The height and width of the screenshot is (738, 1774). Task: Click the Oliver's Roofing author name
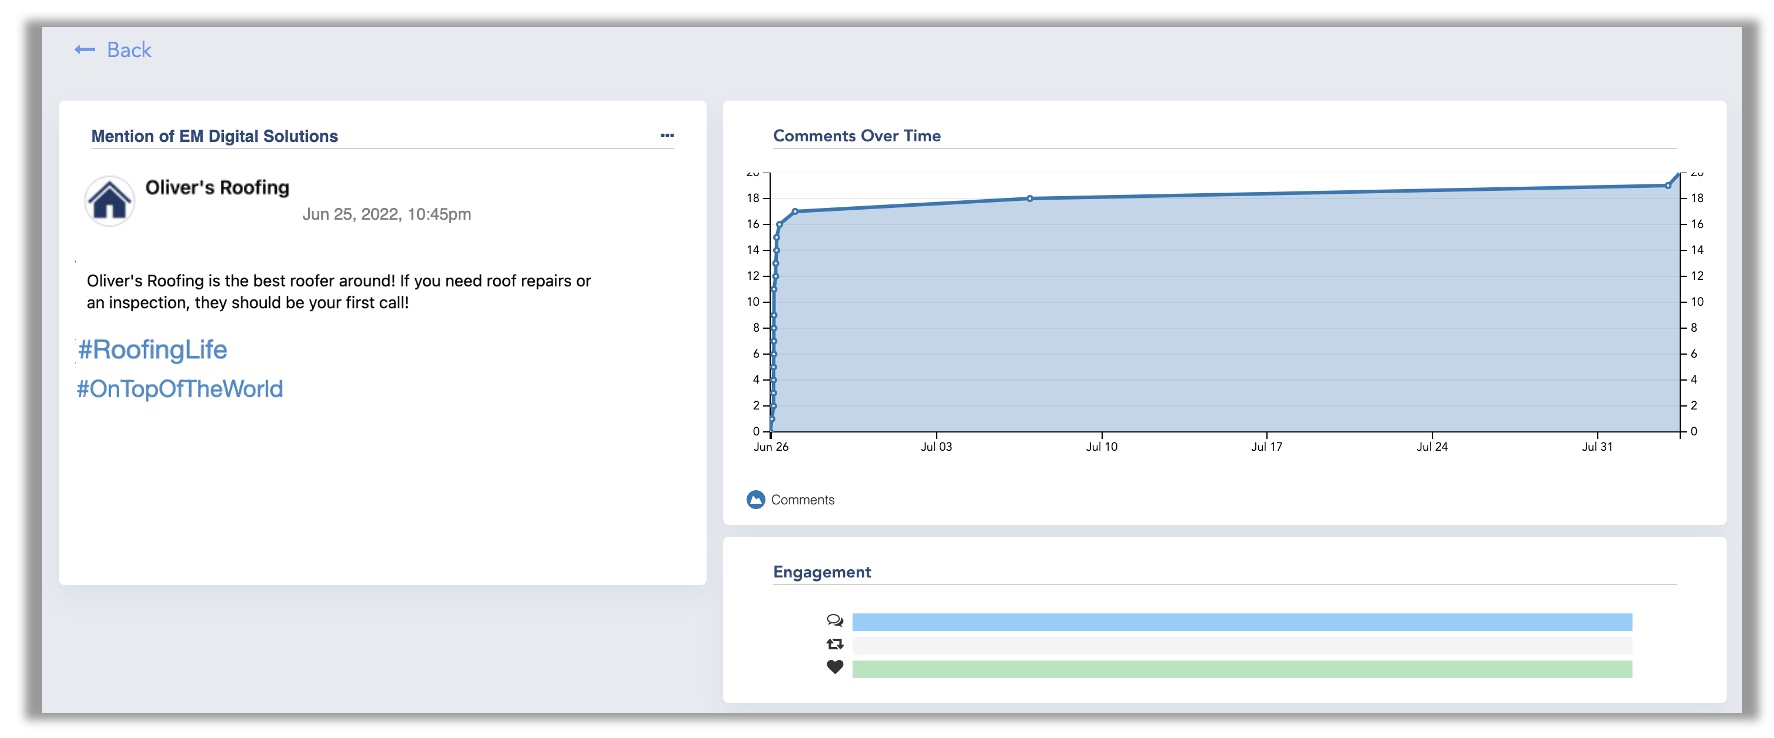217,188
